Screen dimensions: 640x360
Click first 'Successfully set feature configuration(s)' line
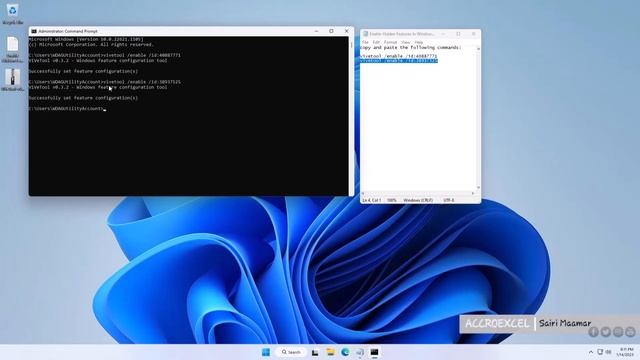click(x=83, y=71)
